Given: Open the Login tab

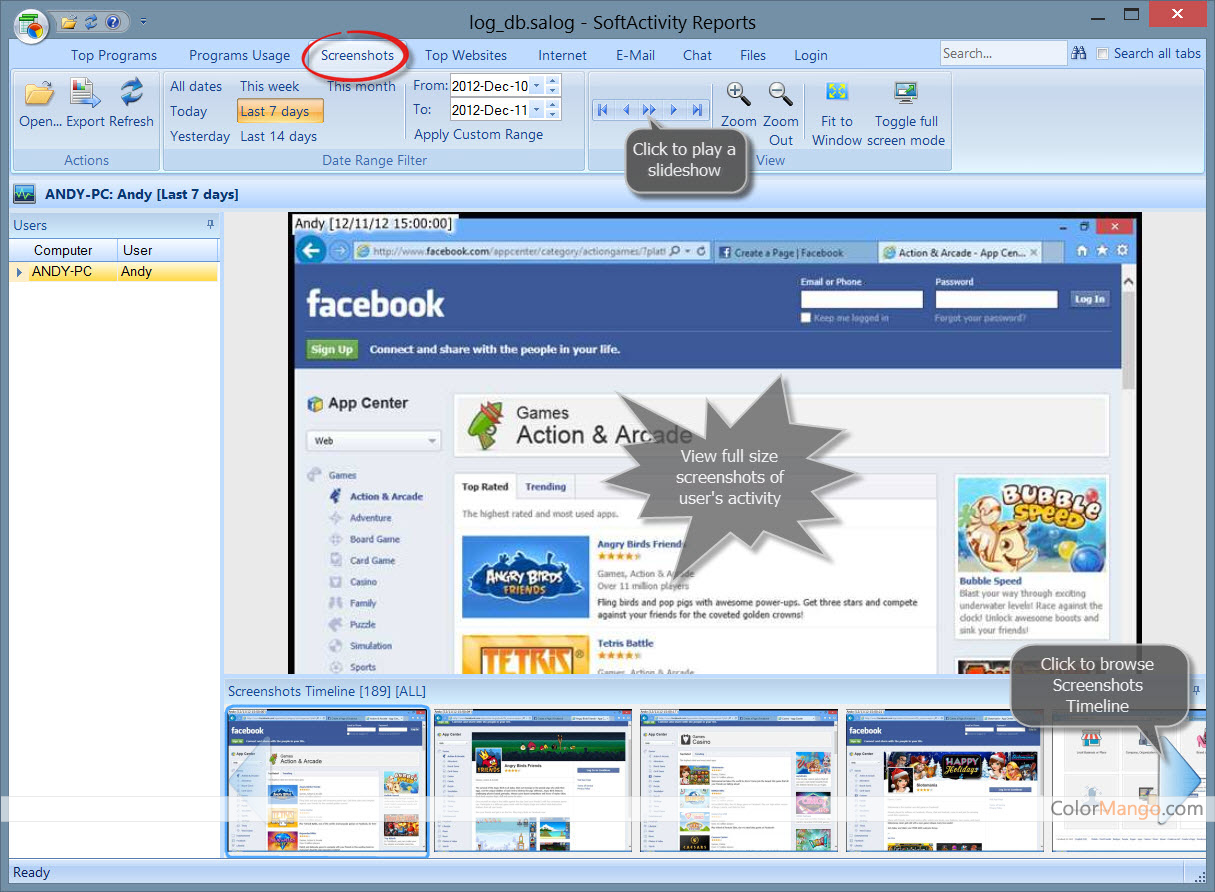Looking at the screenshot, I should click(x=811, y=55).
